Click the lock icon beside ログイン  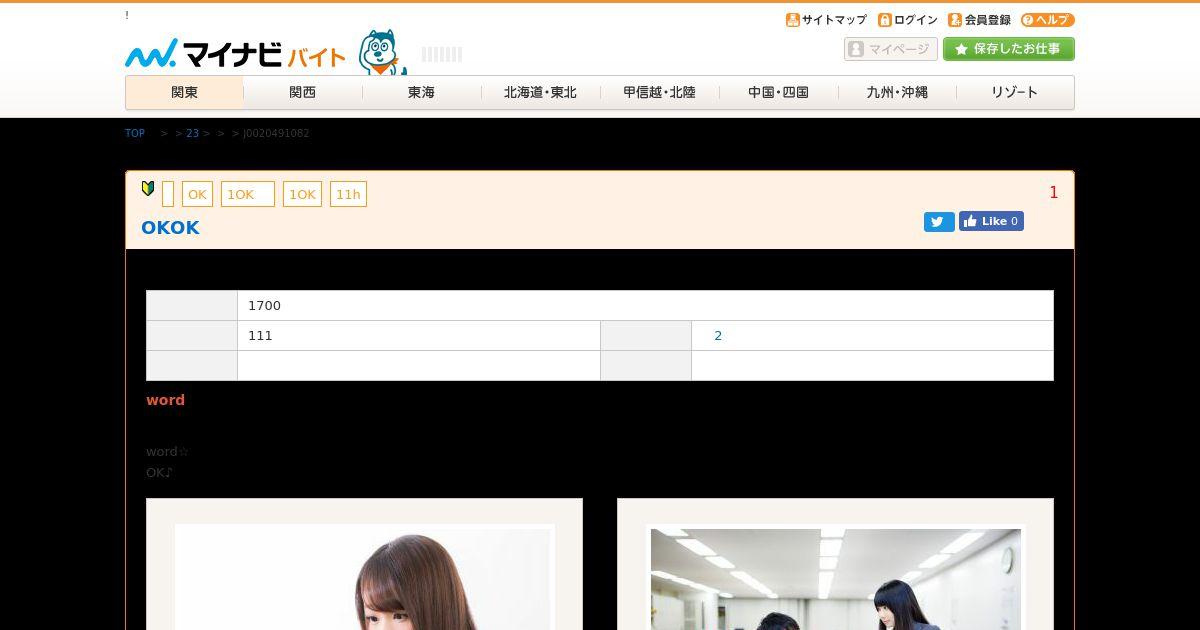(x=885, y=20)
